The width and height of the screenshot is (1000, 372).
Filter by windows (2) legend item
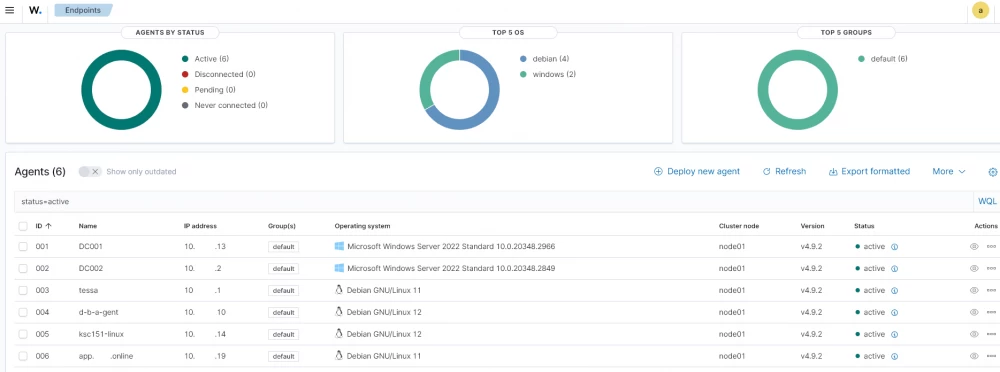coord(548,74)
